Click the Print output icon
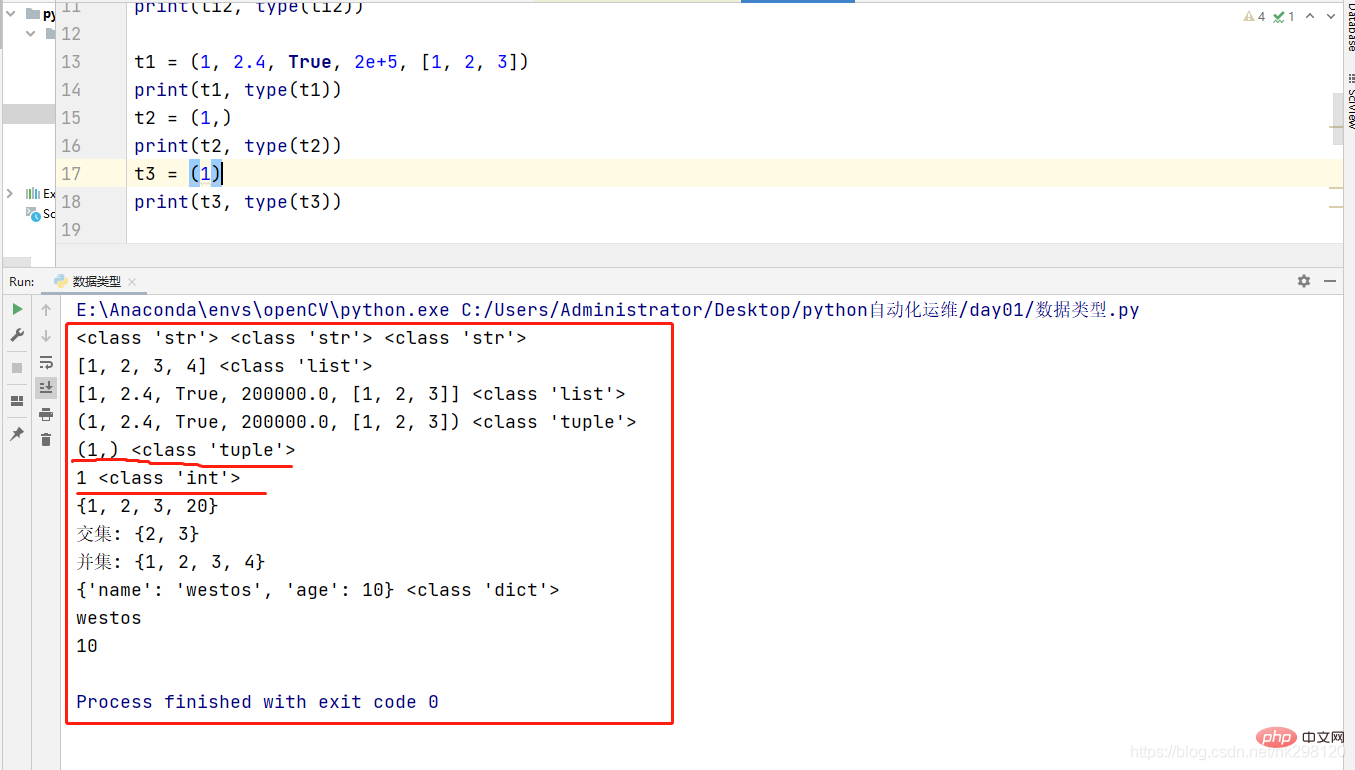 [46, 414]
